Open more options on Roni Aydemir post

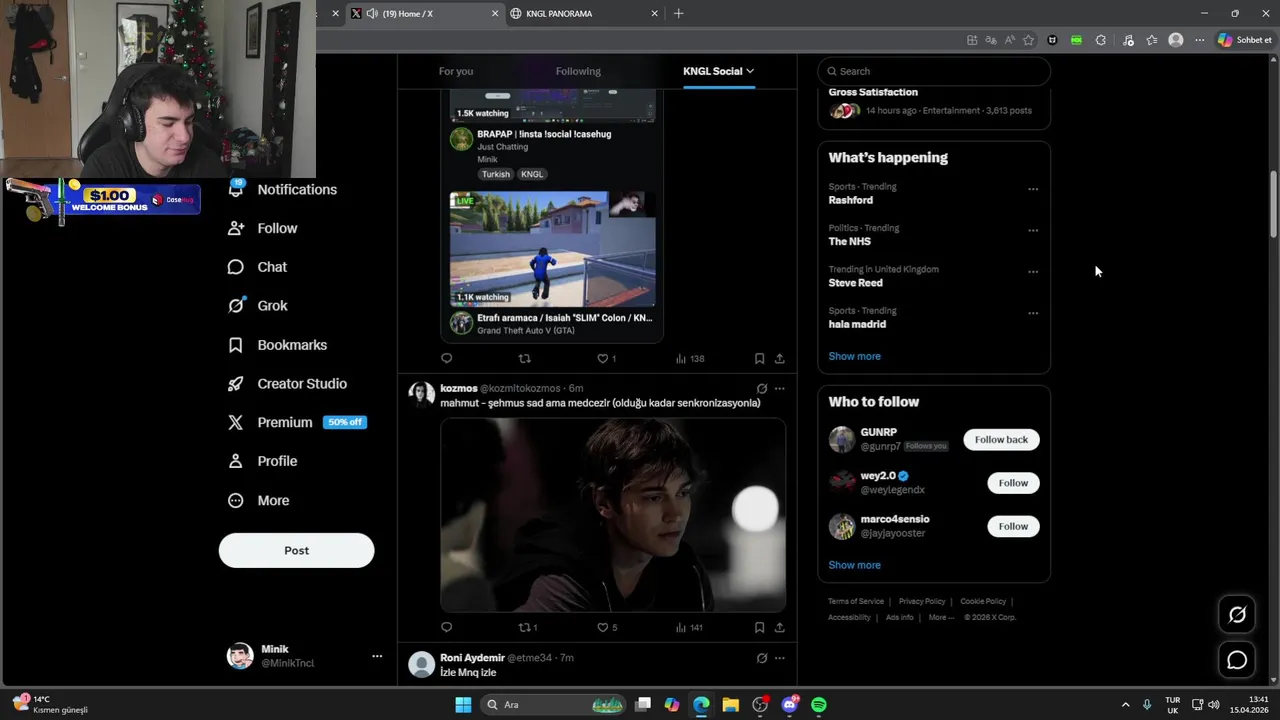[x=780, y=658]
